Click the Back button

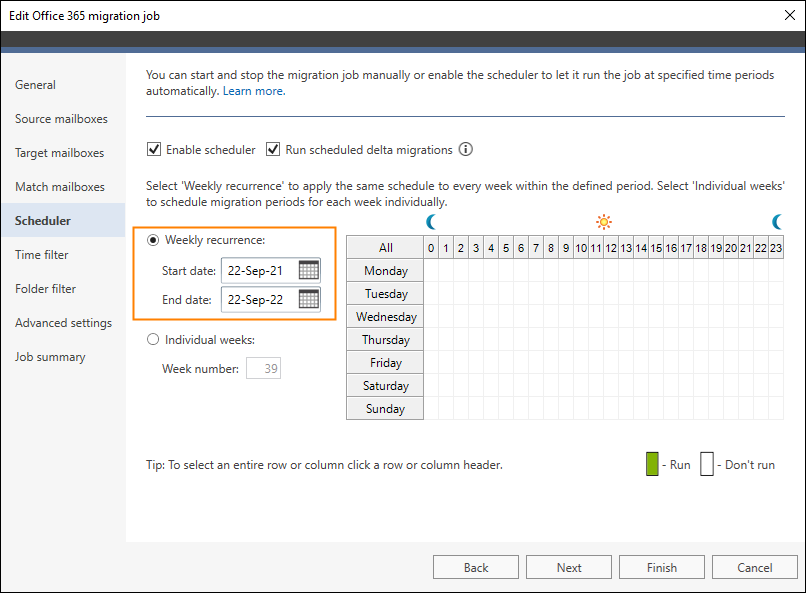click(x=475, y=567)
